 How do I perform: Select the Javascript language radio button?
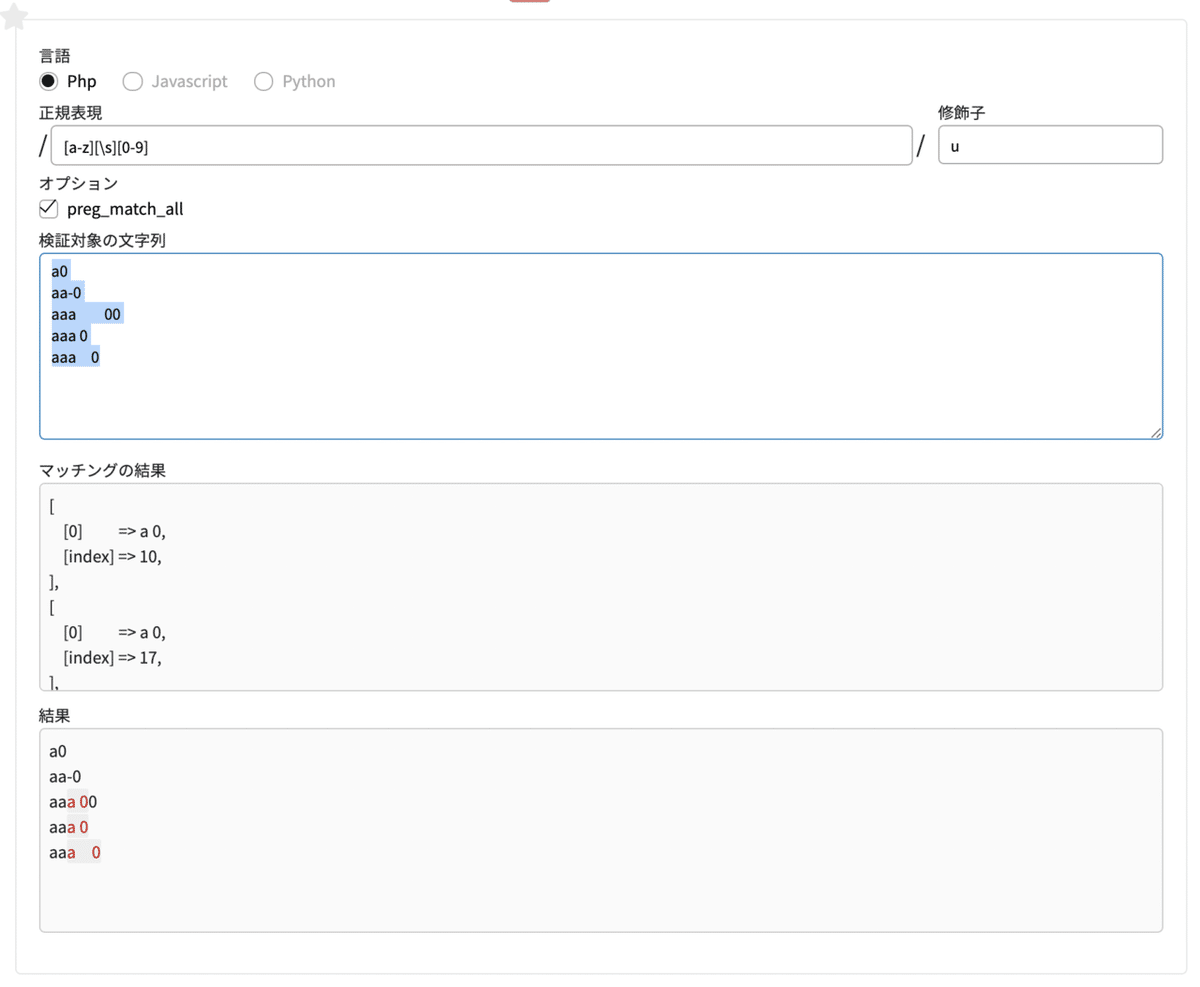(x=132, y=82)
